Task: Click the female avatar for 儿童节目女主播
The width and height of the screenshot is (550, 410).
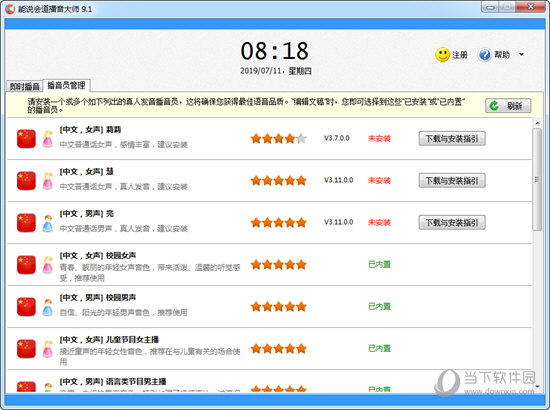Action: coord(48,349)
